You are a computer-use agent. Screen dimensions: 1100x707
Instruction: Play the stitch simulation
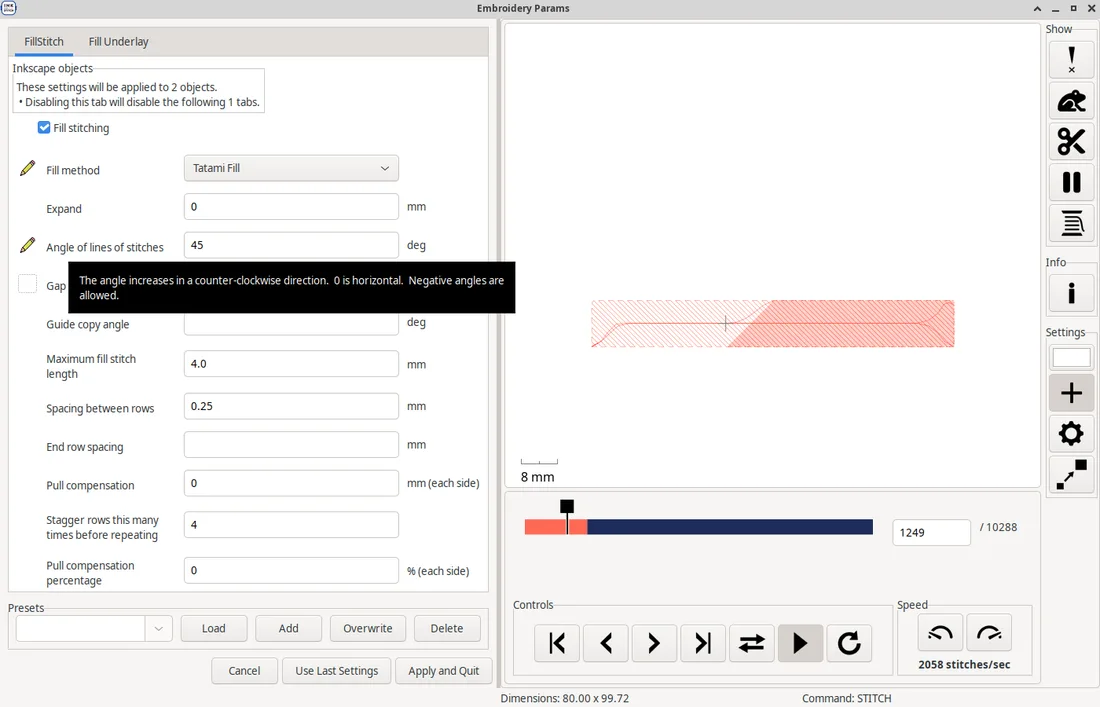pos(800,643)
